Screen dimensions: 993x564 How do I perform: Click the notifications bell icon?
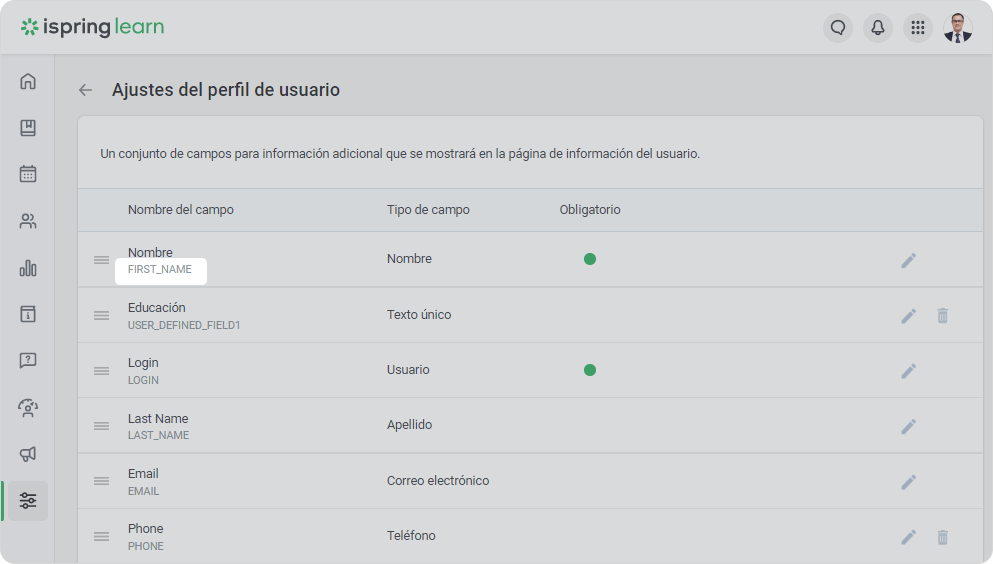tap(878, 28)
